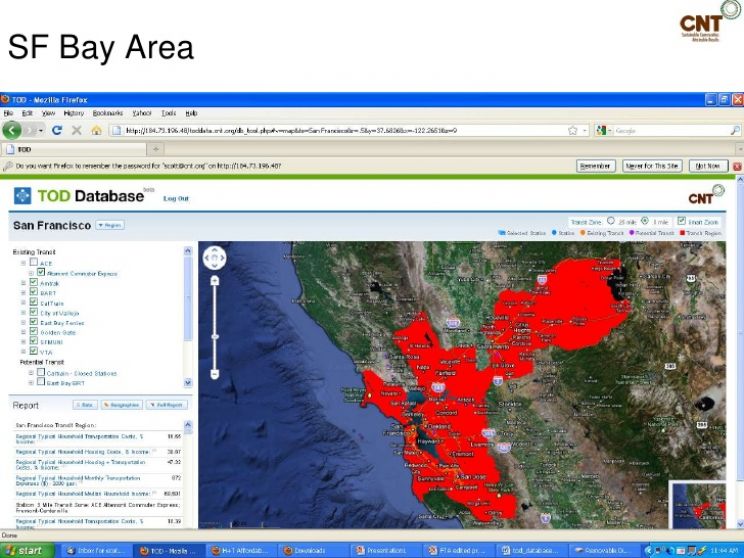Open the Windows Start button

[27, 550]
